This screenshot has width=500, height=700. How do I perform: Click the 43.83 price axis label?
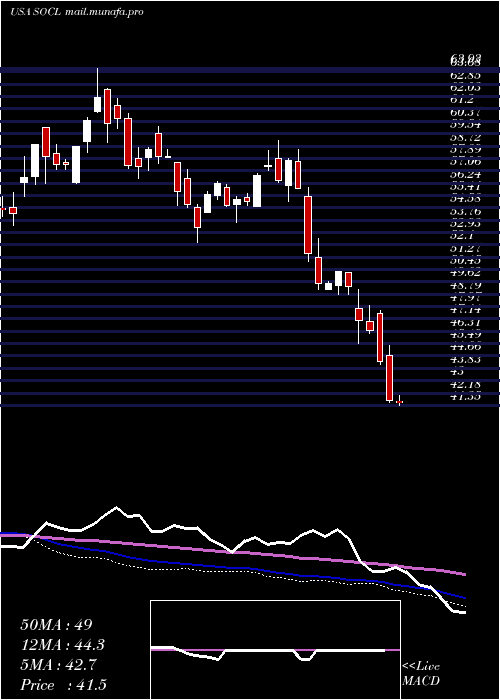(465, 360)
